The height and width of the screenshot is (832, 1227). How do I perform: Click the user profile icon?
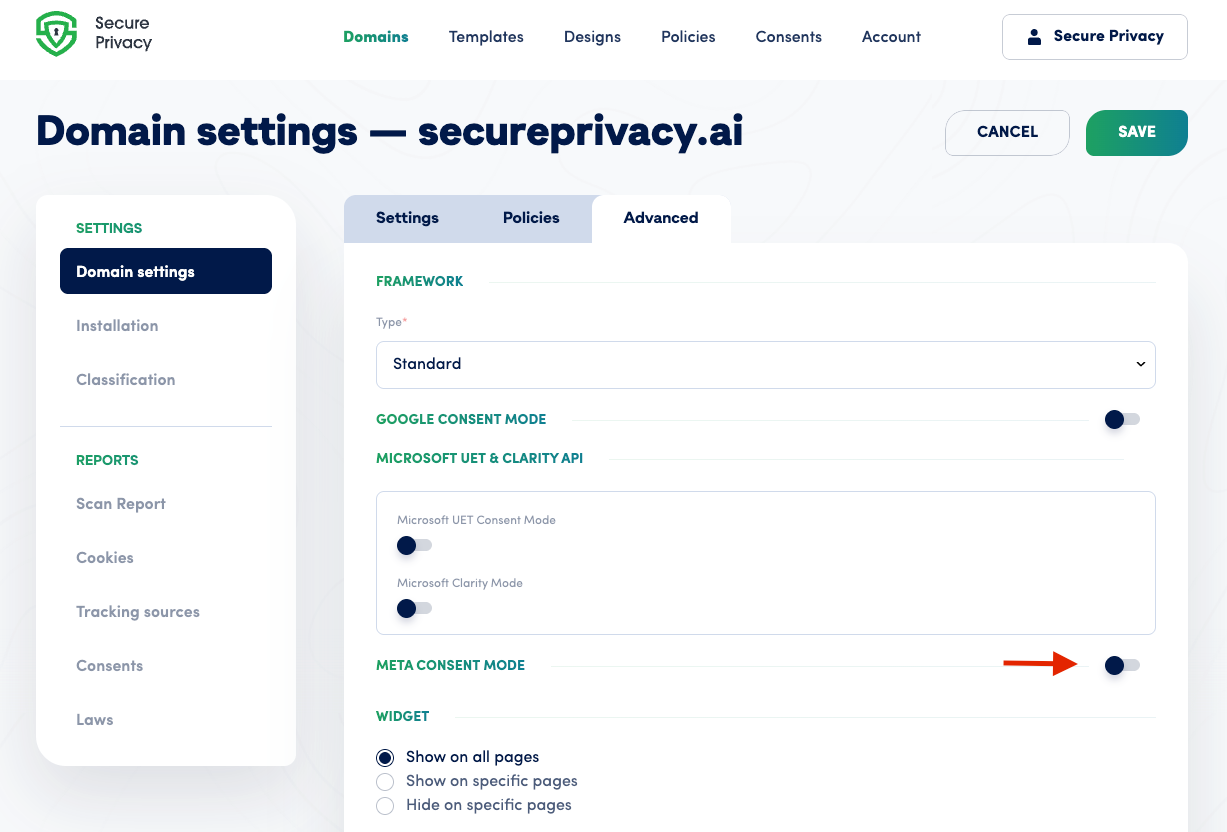point(1034,37)
